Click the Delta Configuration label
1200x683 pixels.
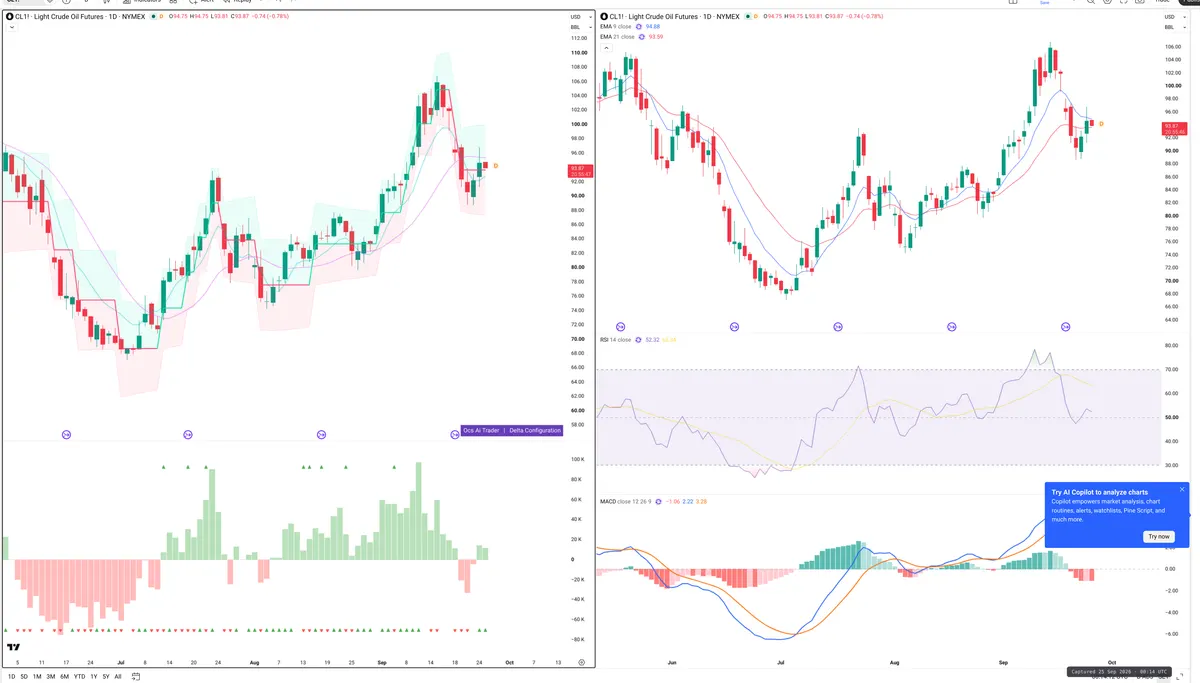point(535,431)
